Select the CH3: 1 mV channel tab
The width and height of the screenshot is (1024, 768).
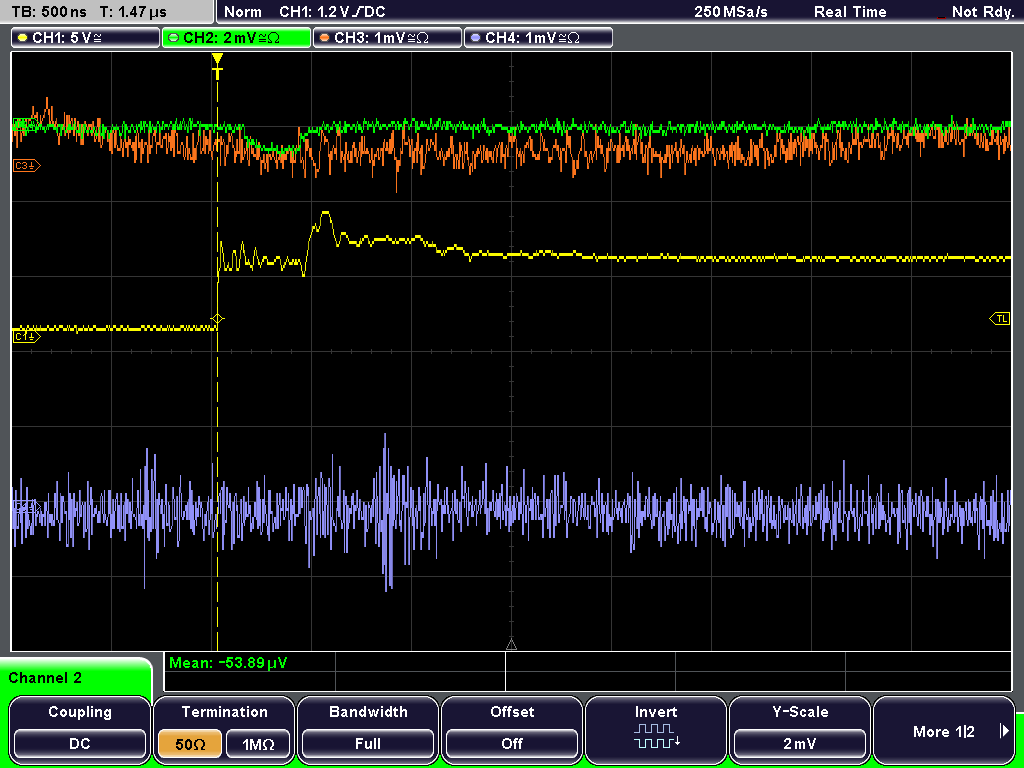[x=387, y=38]
